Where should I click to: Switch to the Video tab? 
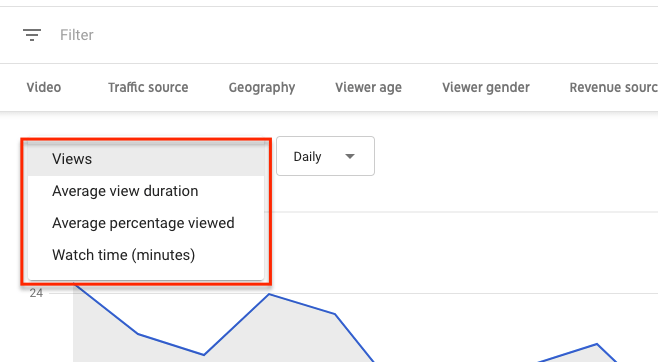(44, 87)
